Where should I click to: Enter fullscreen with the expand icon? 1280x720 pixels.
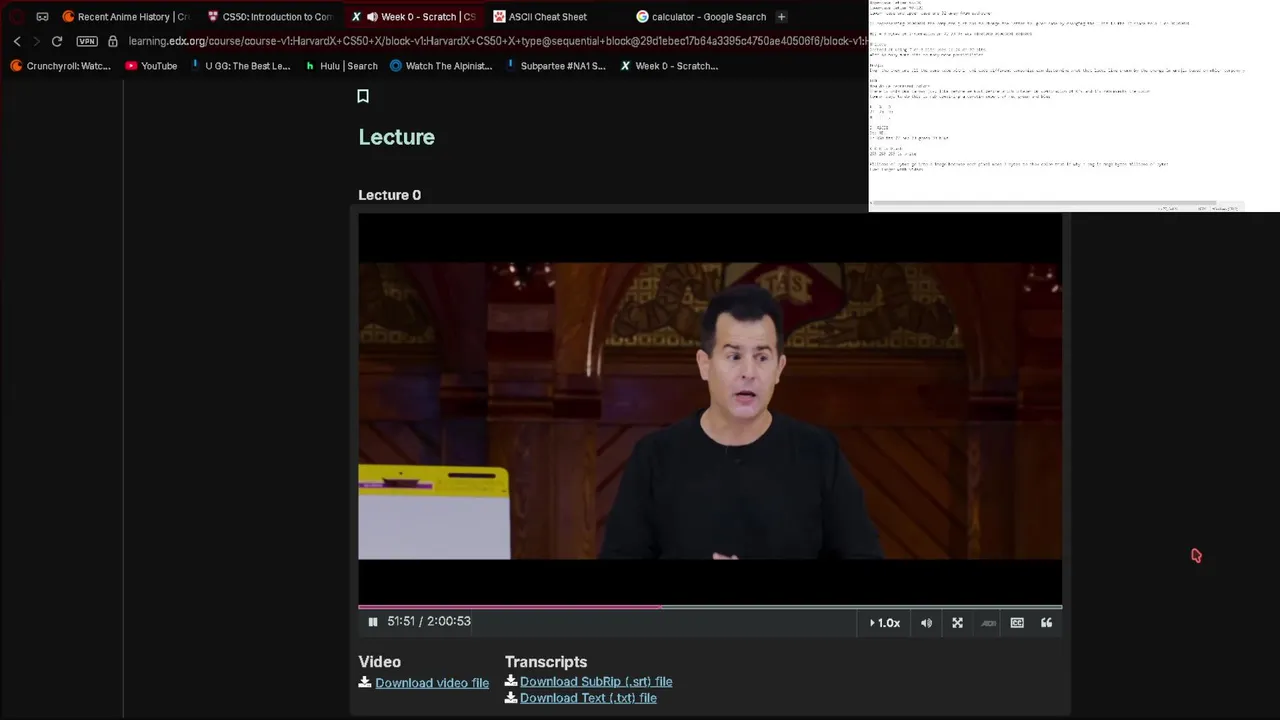[957, 623]
